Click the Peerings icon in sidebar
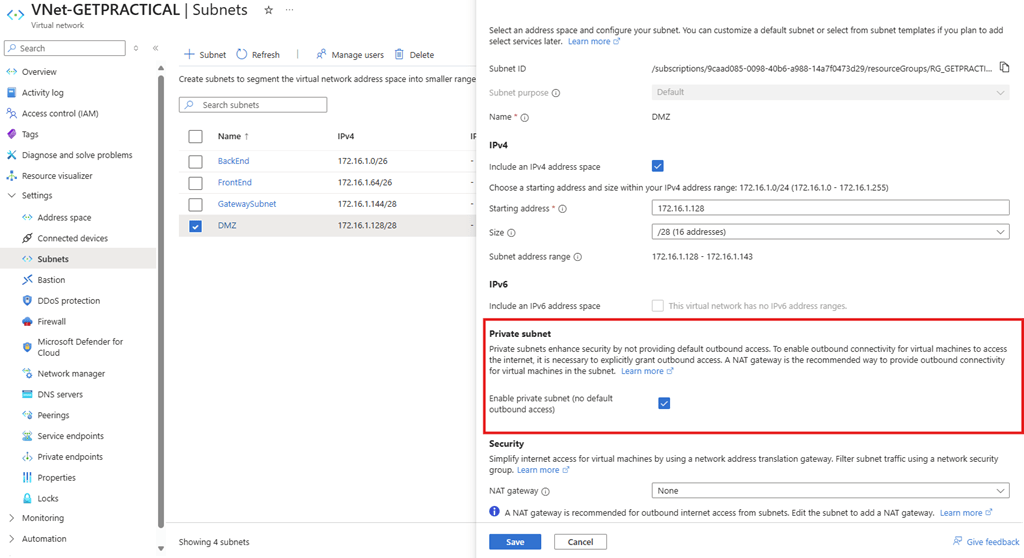The height and width of the screenshot is (558, 1024). coord(27,415)
